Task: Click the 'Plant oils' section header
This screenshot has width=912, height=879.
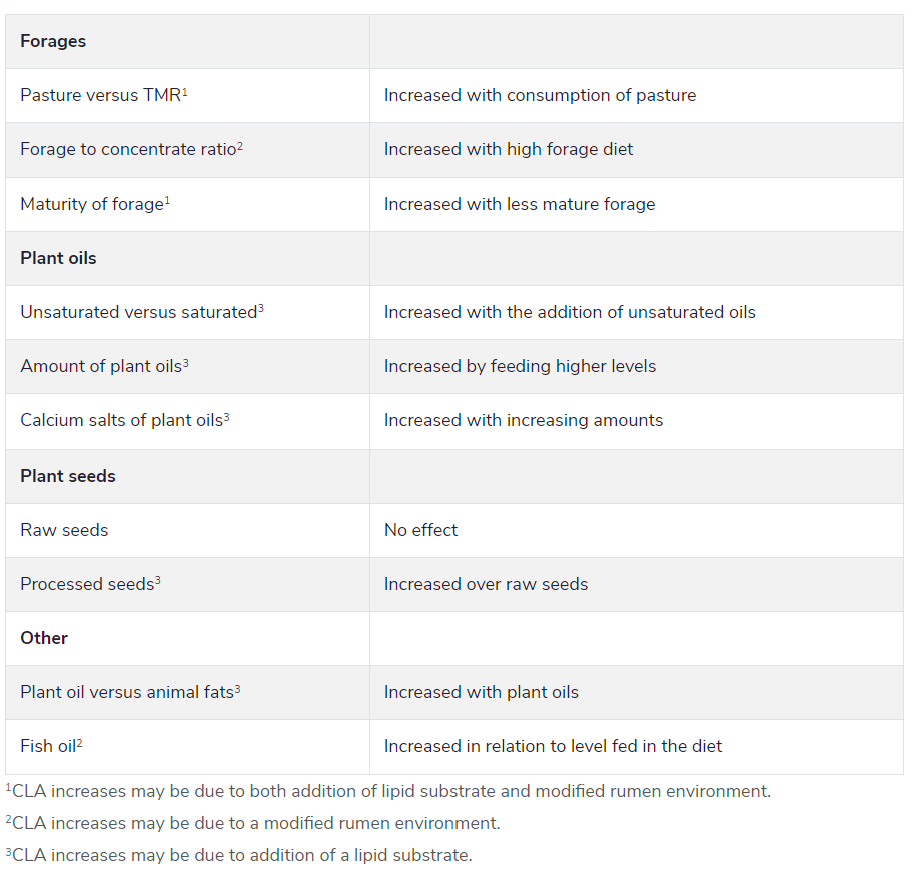Action: (58, 258)
